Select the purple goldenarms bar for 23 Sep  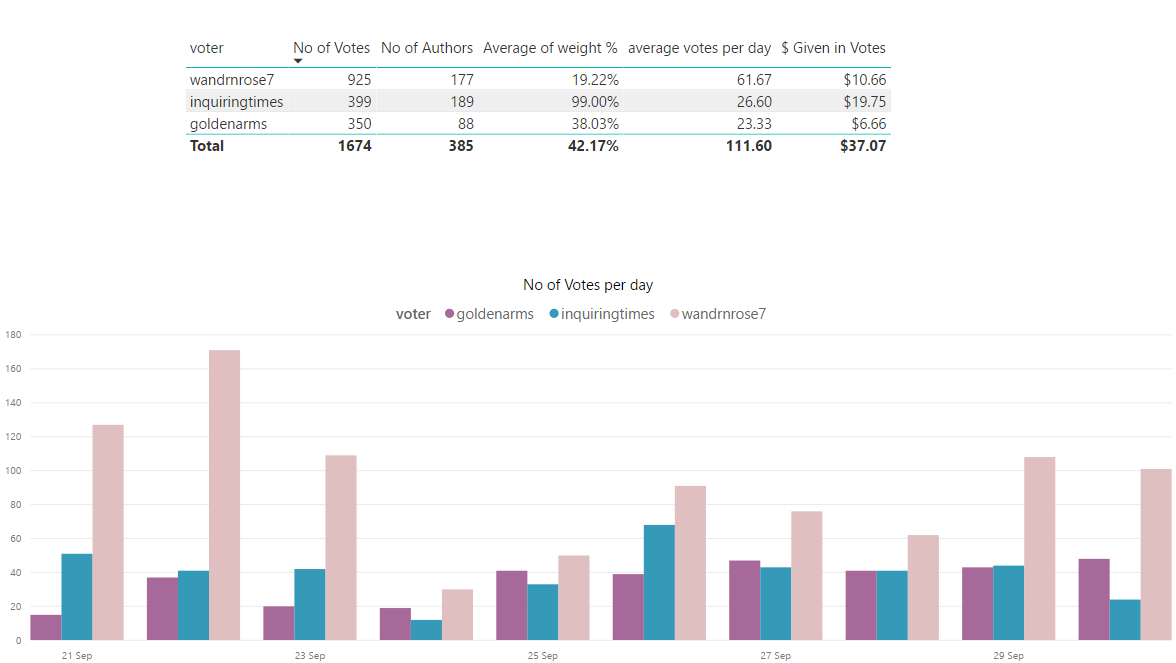point(279,622)
